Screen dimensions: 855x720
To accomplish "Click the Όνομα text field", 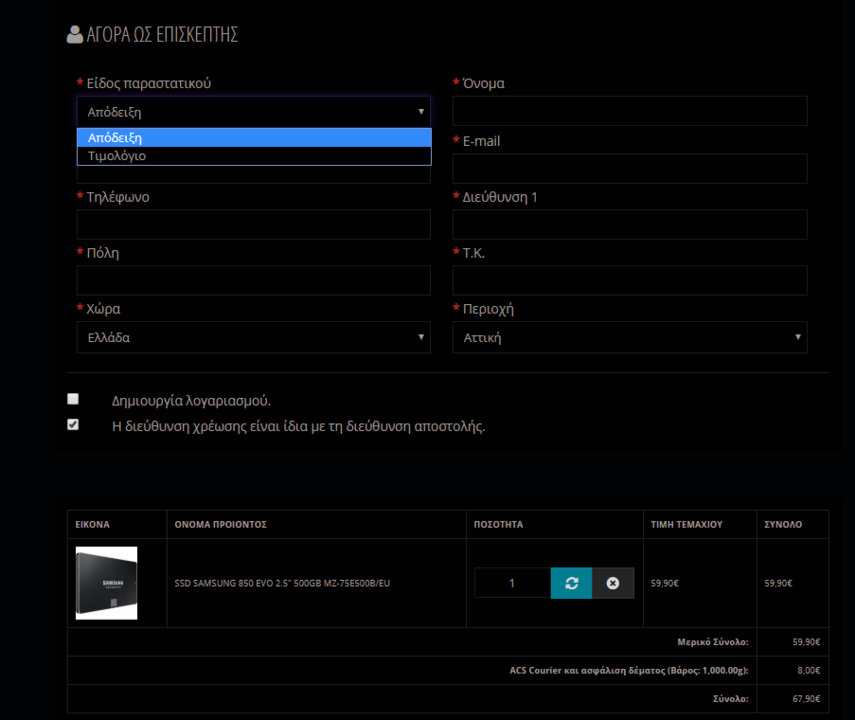I will 629,112.
